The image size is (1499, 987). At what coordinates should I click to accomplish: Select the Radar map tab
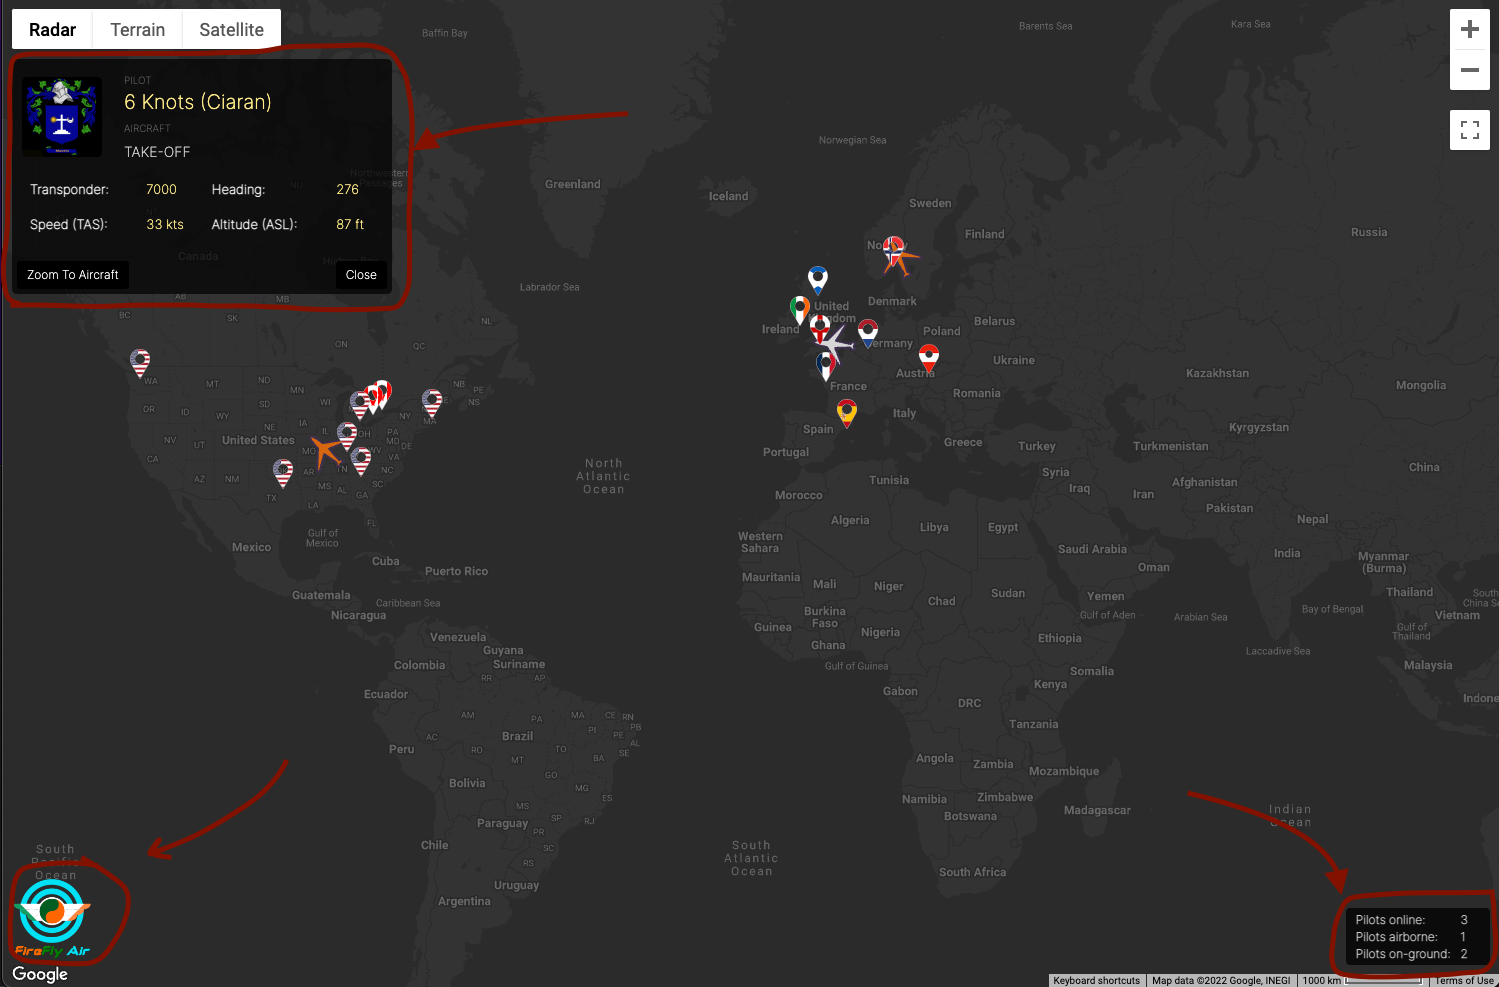(52, 30)
